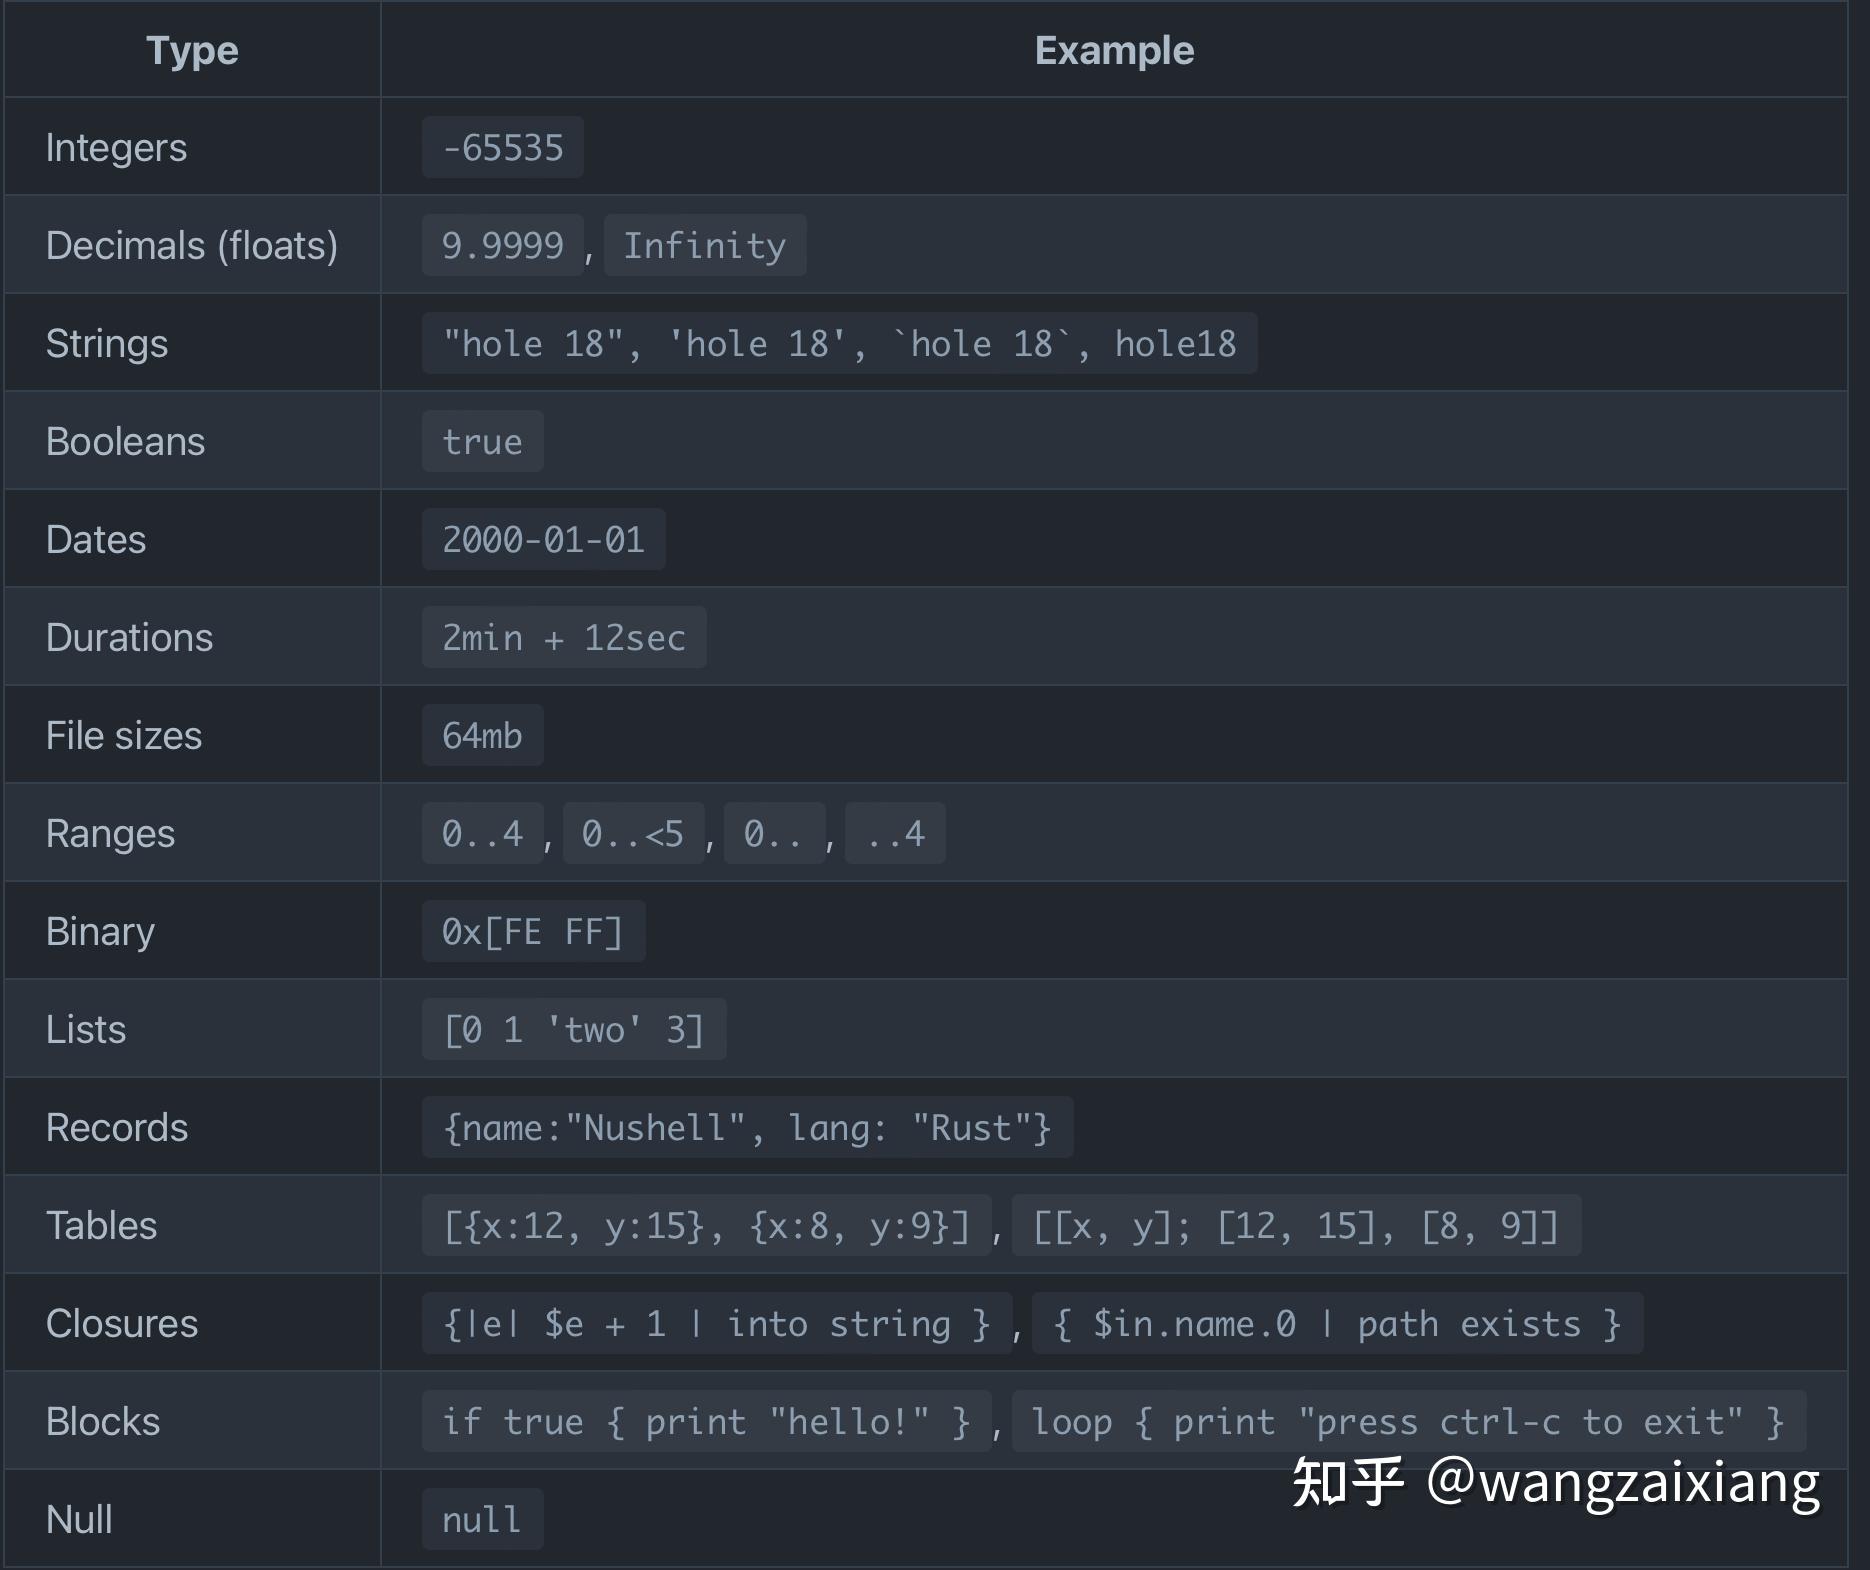
Task: Click the hole 18 strings example
Action: (838, 344)
